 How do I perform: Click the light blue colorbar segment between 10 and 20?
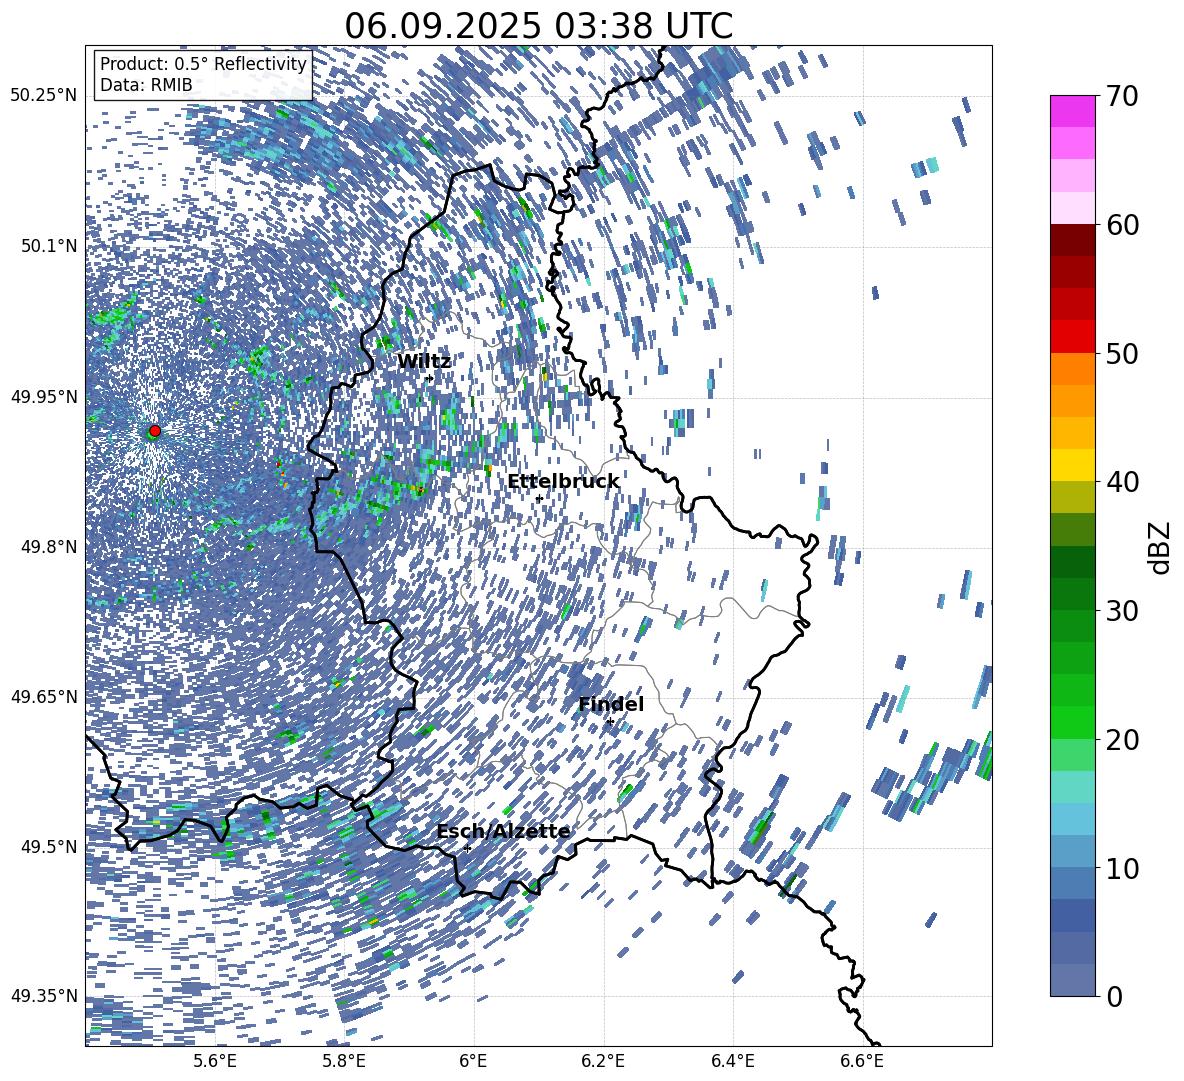[x=1073, y=819]
